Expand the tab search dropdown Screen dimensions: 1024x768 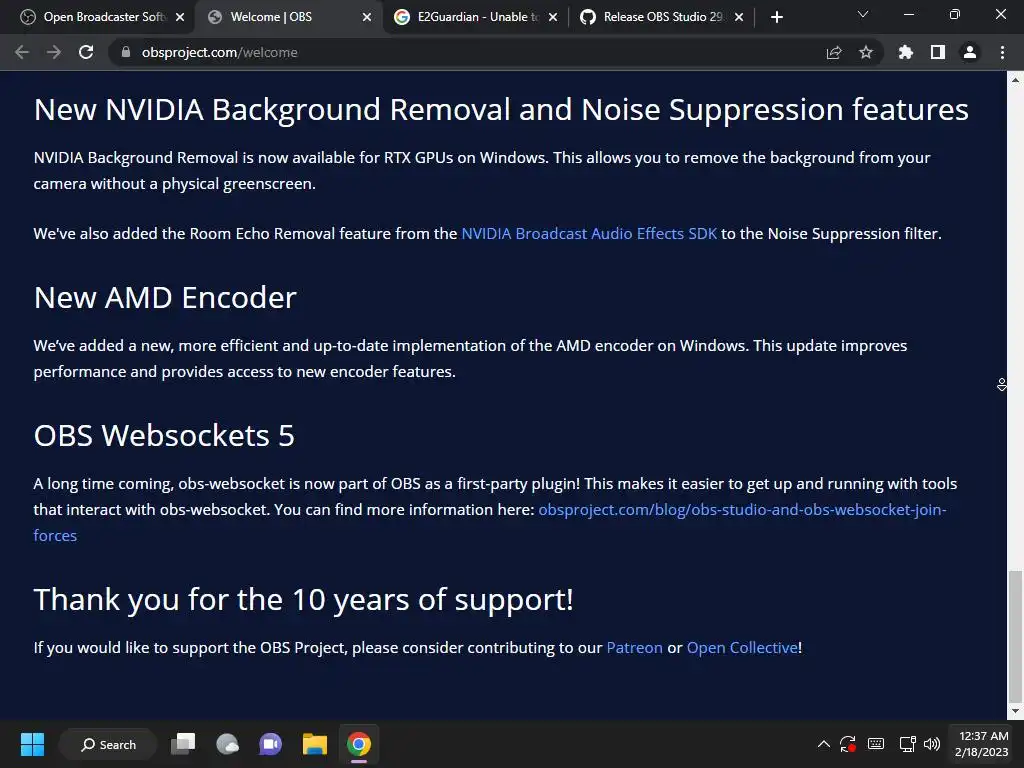863,14
